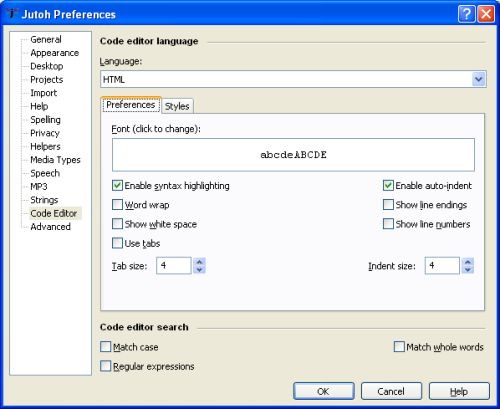
Task: Click the Tab size number field
Action: 174,266
